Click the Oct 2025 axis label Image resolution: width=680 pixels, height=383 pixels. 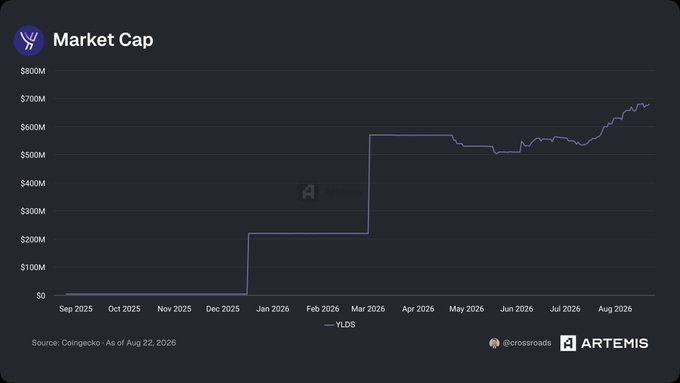124,309
